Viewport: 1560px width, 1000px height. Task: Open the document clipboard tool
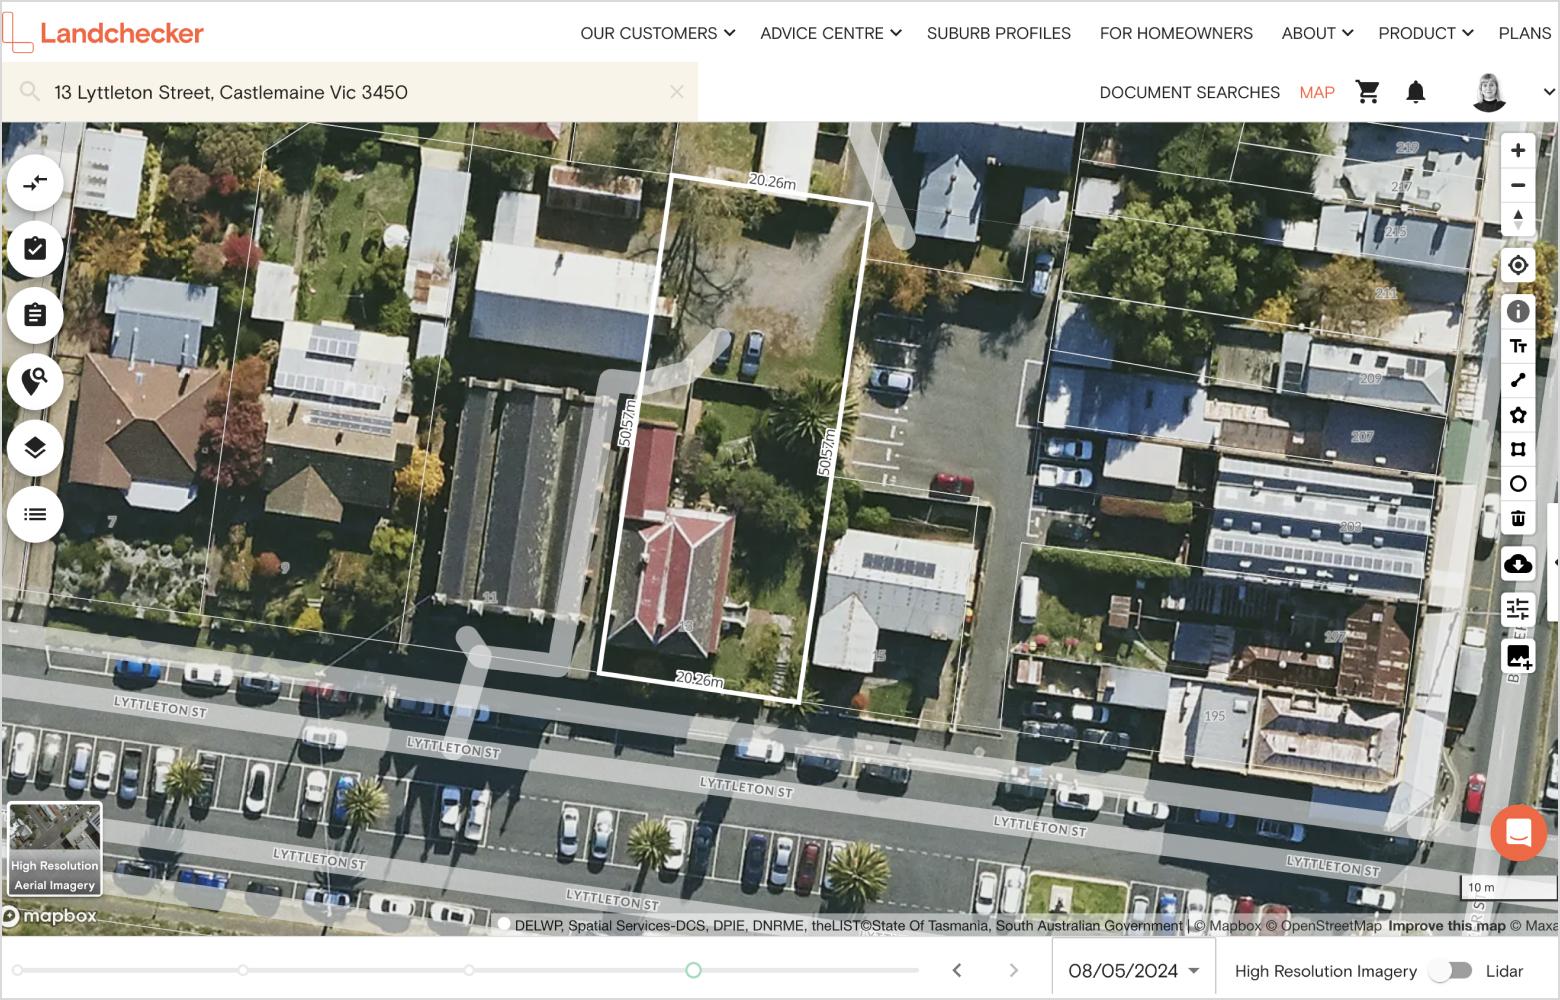(35, 316)
